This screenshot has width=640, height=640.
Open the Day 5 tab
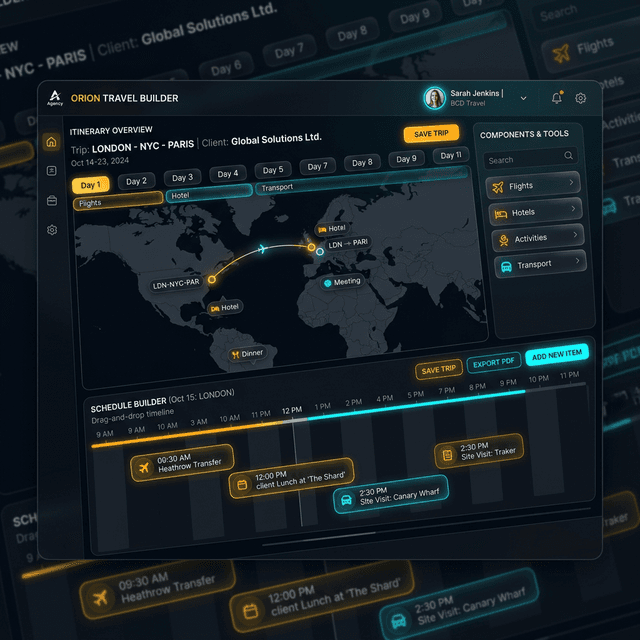click(x=273, y=170)
